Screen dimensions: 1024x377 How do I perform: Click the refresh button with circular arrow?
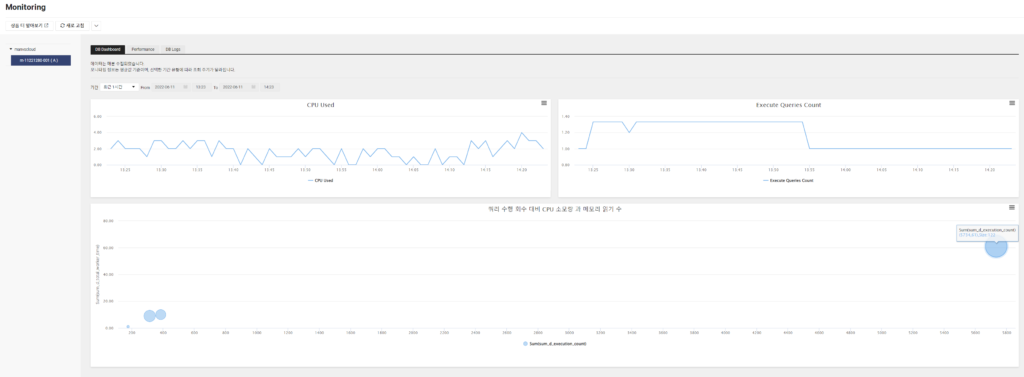click(x=72, y=25)
